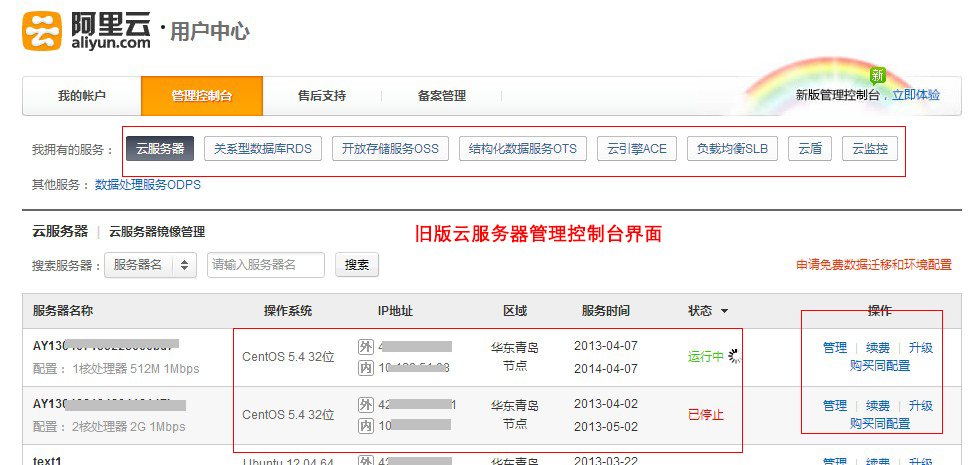The height and width of the screenshot is (465, 975).
Task: Click the 操作系统 column header
Action: click(288, 310)
